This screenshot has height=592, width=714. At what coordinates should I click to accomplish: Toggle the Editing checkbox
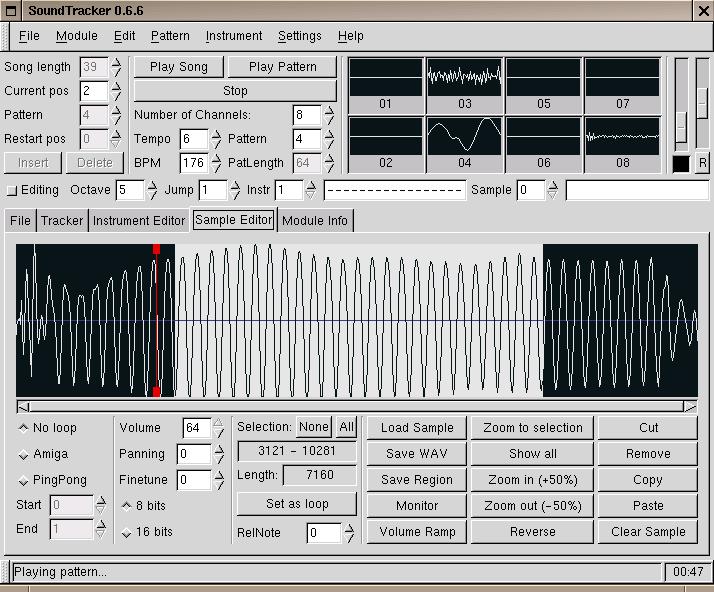pyautogui.click(x=12, y=190)
